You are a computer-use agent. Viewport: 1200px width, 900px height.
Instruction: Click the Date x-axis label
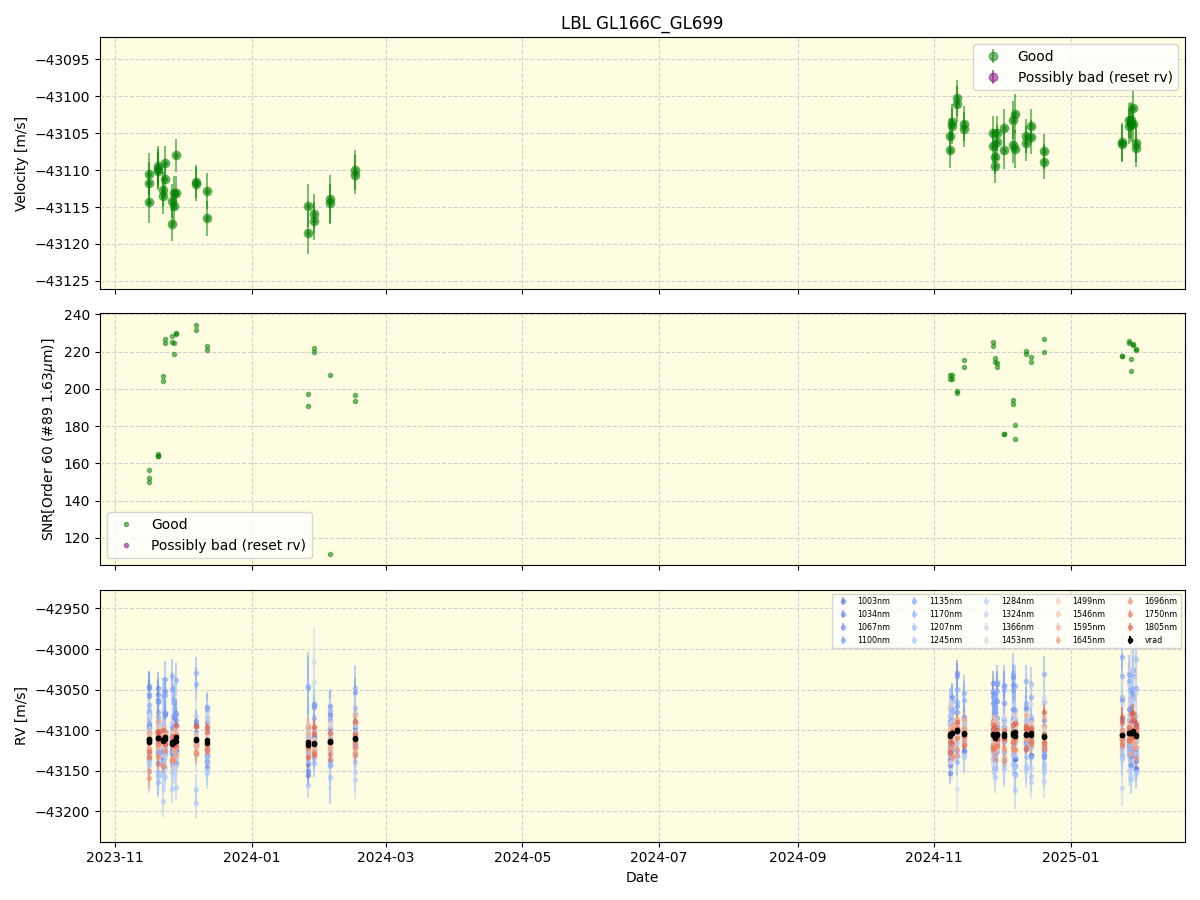coord(642,877)
